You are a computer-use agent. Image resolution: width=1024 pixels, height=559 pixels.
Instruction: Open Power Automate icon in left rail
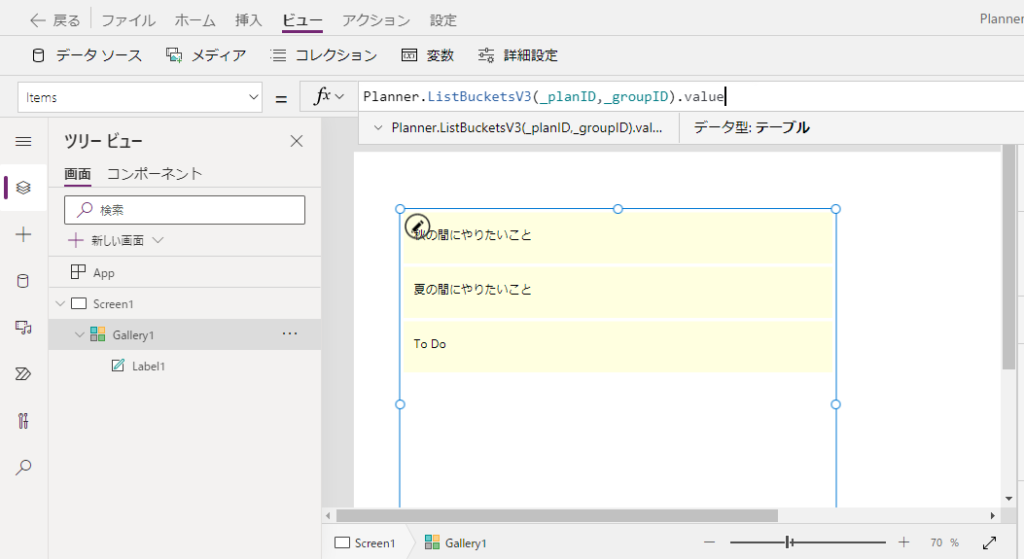tap(23, 374)
